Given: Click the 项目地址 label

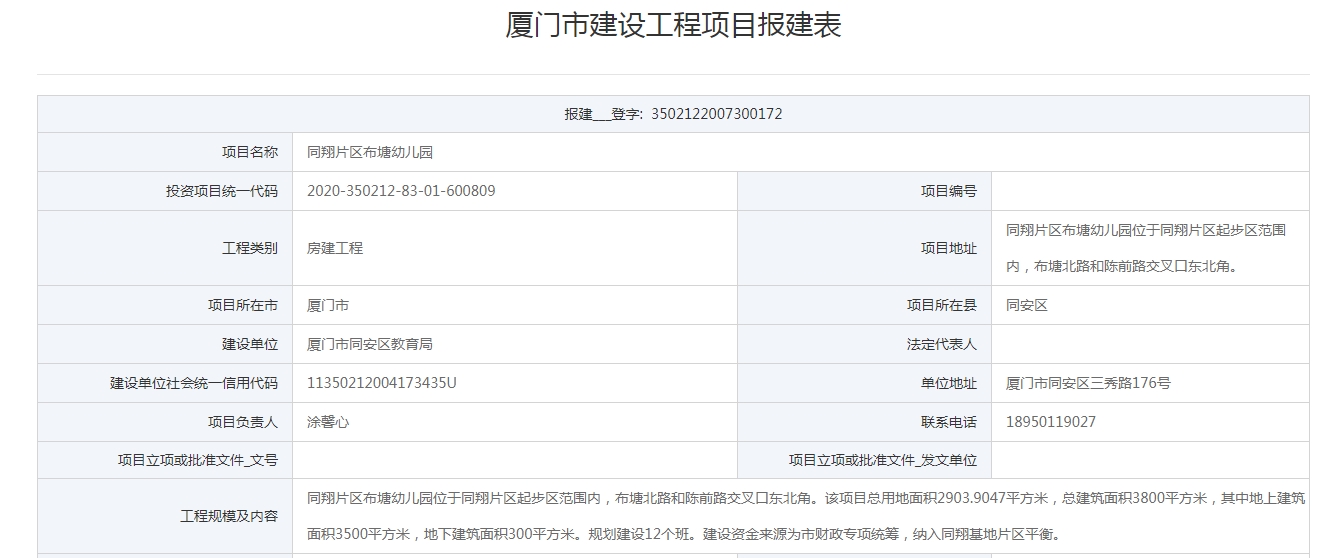Looking at the screenshot, I should coord(949,248).
